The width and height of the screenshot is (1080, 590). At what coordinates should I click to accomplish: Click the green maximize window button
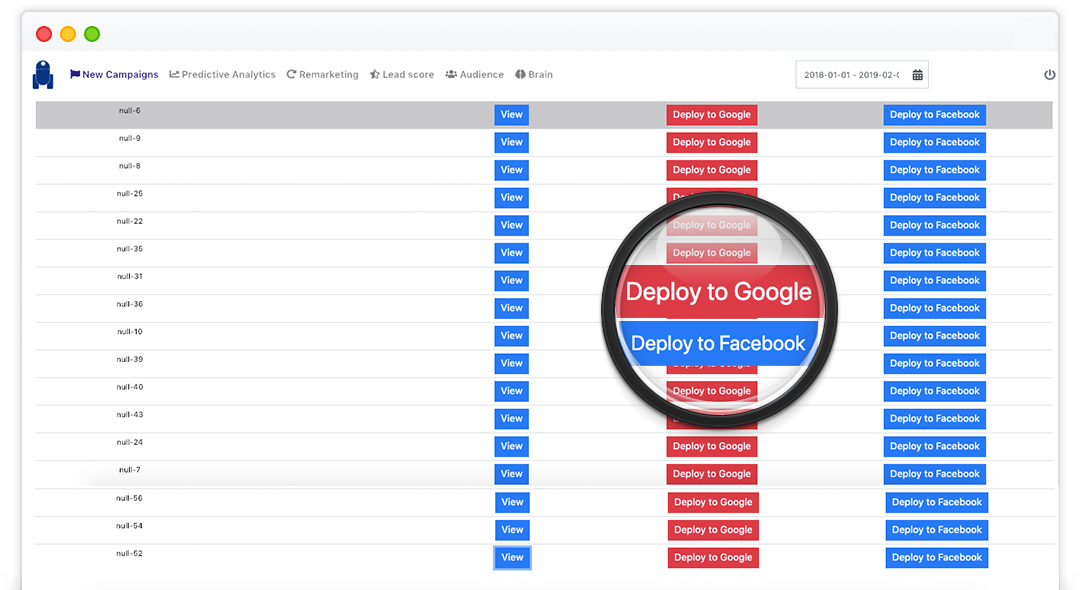92,34
